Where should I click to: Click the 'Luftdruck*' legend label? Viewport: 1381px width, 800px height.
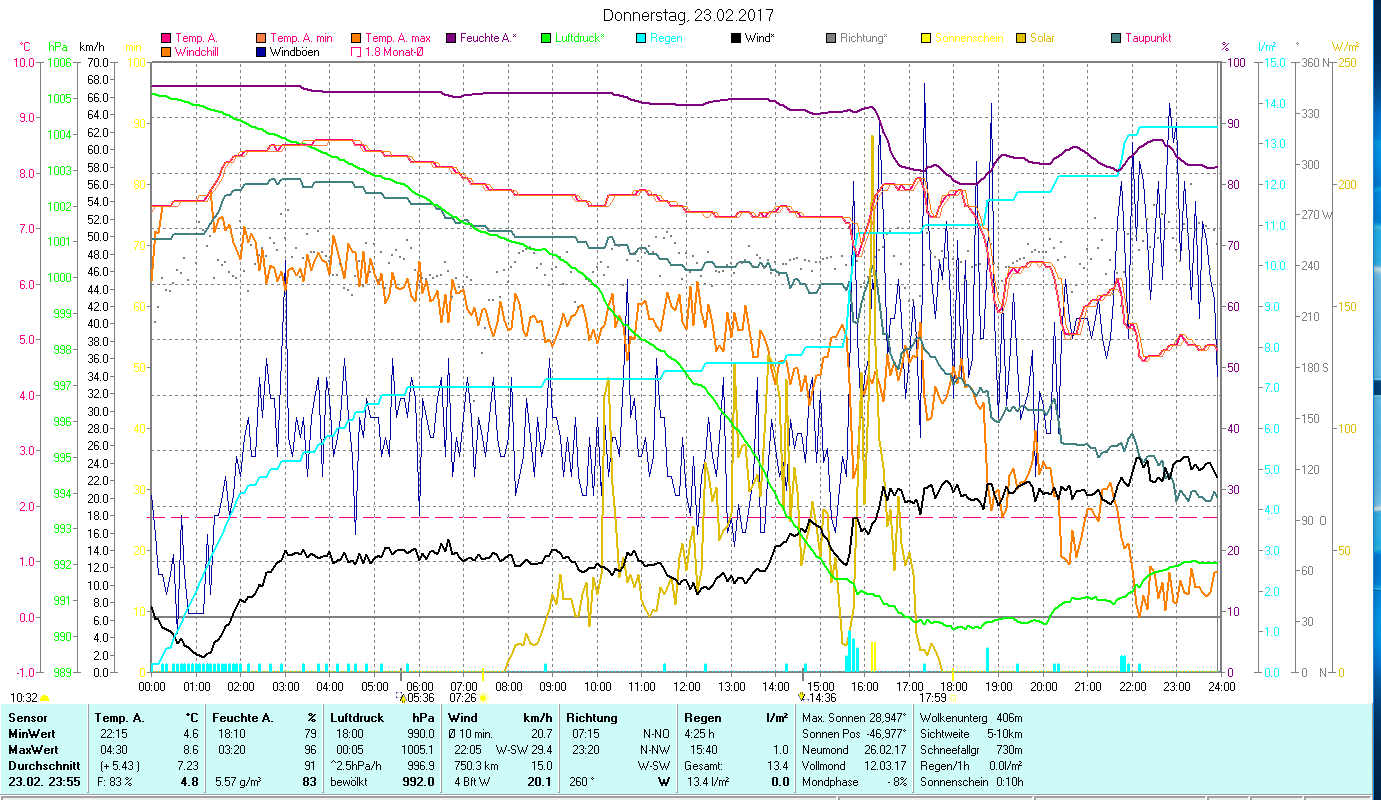coord(579,38)
